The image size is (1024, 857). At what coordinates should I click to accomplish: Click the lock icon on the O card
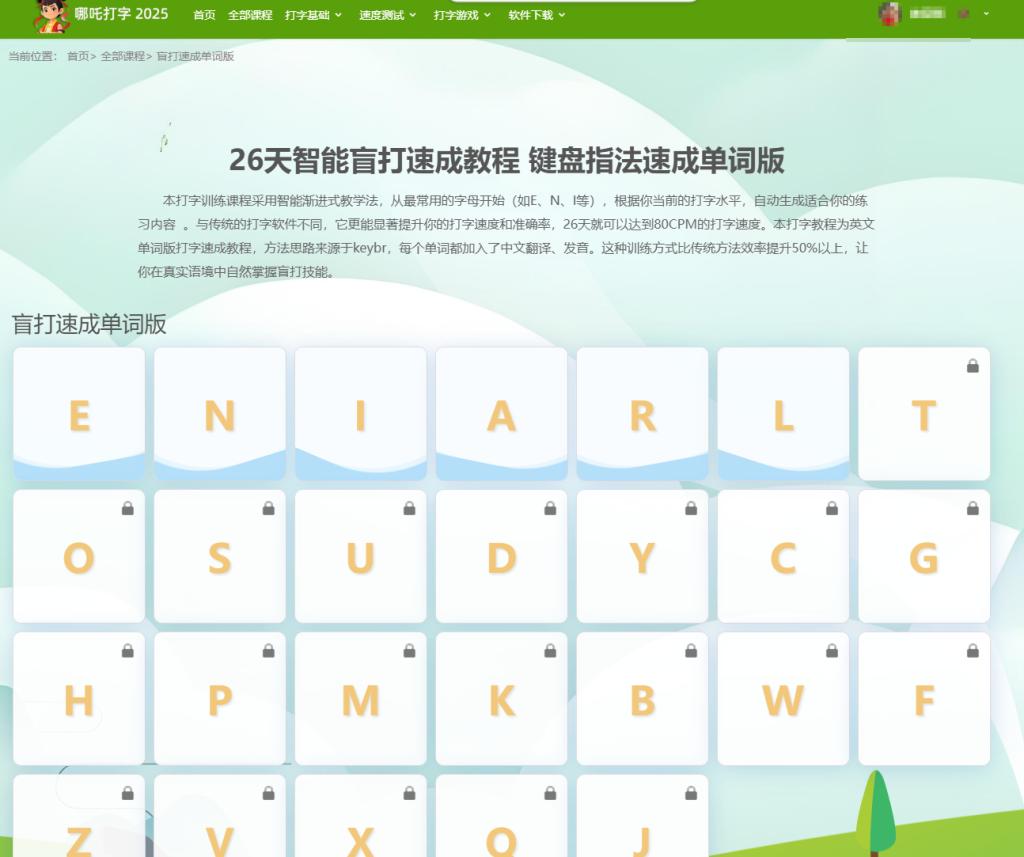127,508
